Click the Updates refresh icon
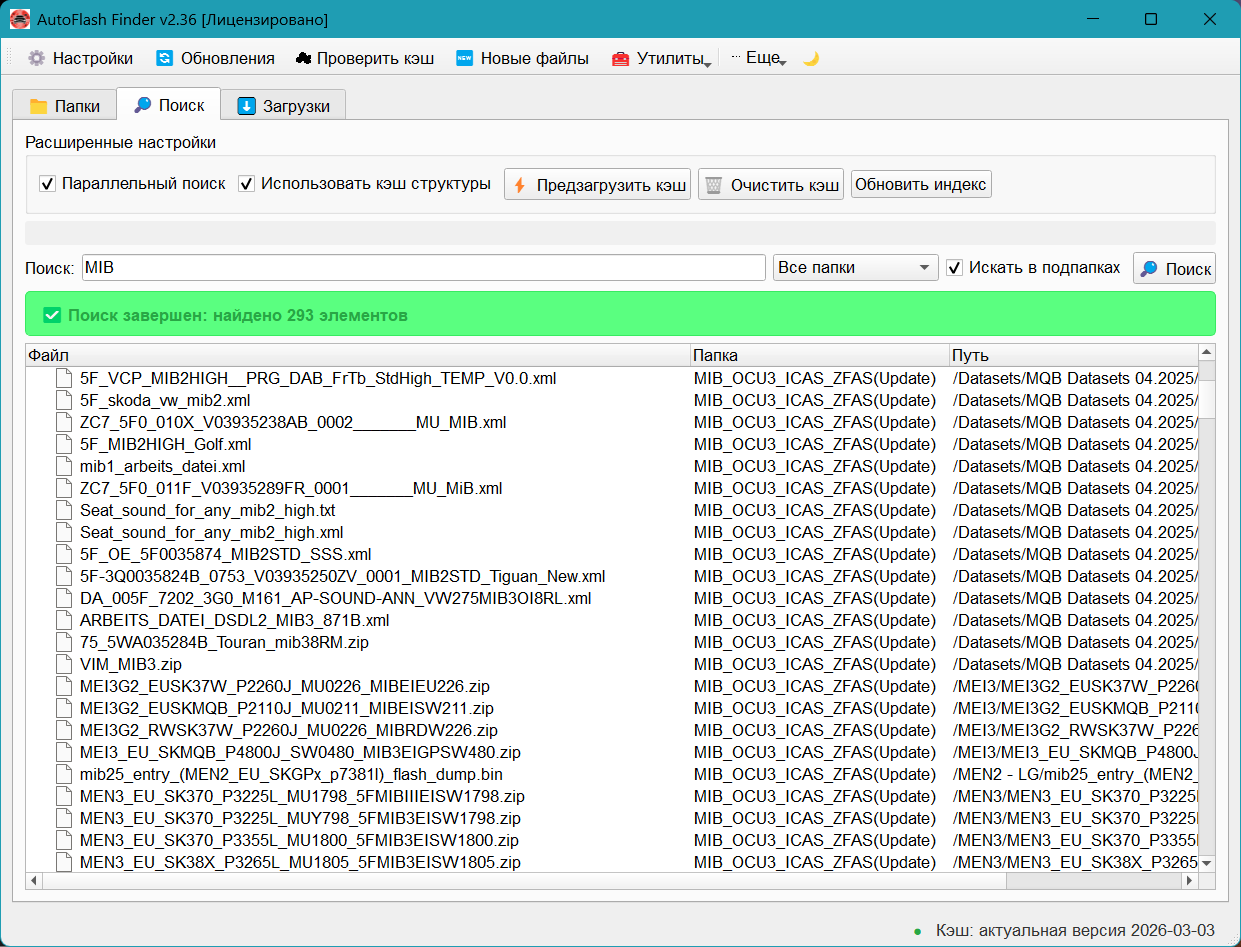The image size is (1241, 947). coord(165,58)
